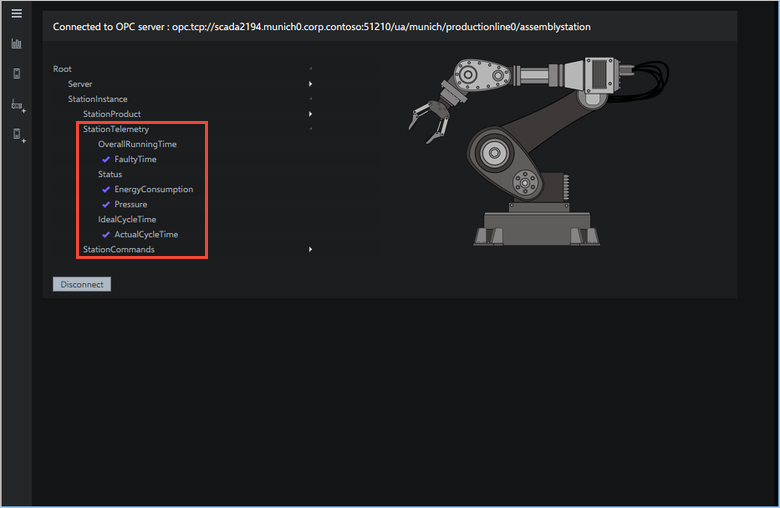Click the Disconnect button
This screenshot has height=508, width=780.
click(82, 284)
